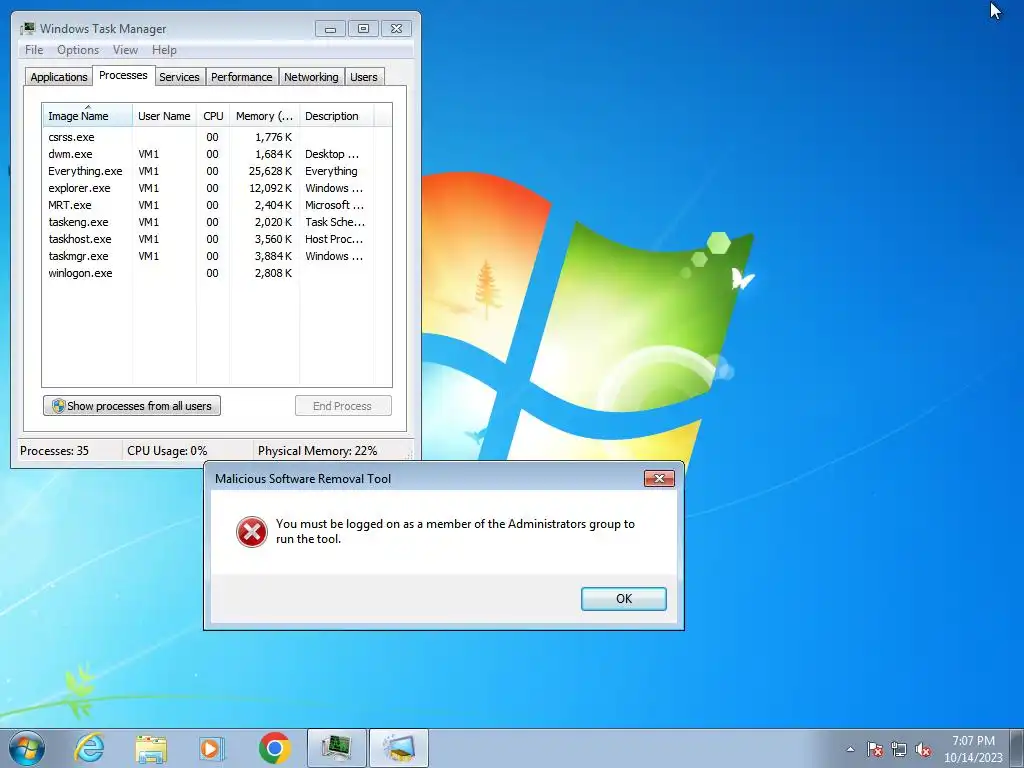Click the Task Manager title bar icon

[27, 28]
